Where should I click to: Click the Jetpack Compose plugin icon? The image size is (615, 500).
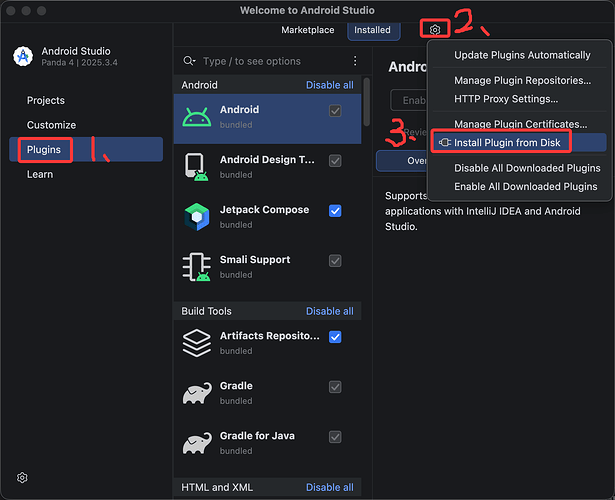[x=197, y=217]
